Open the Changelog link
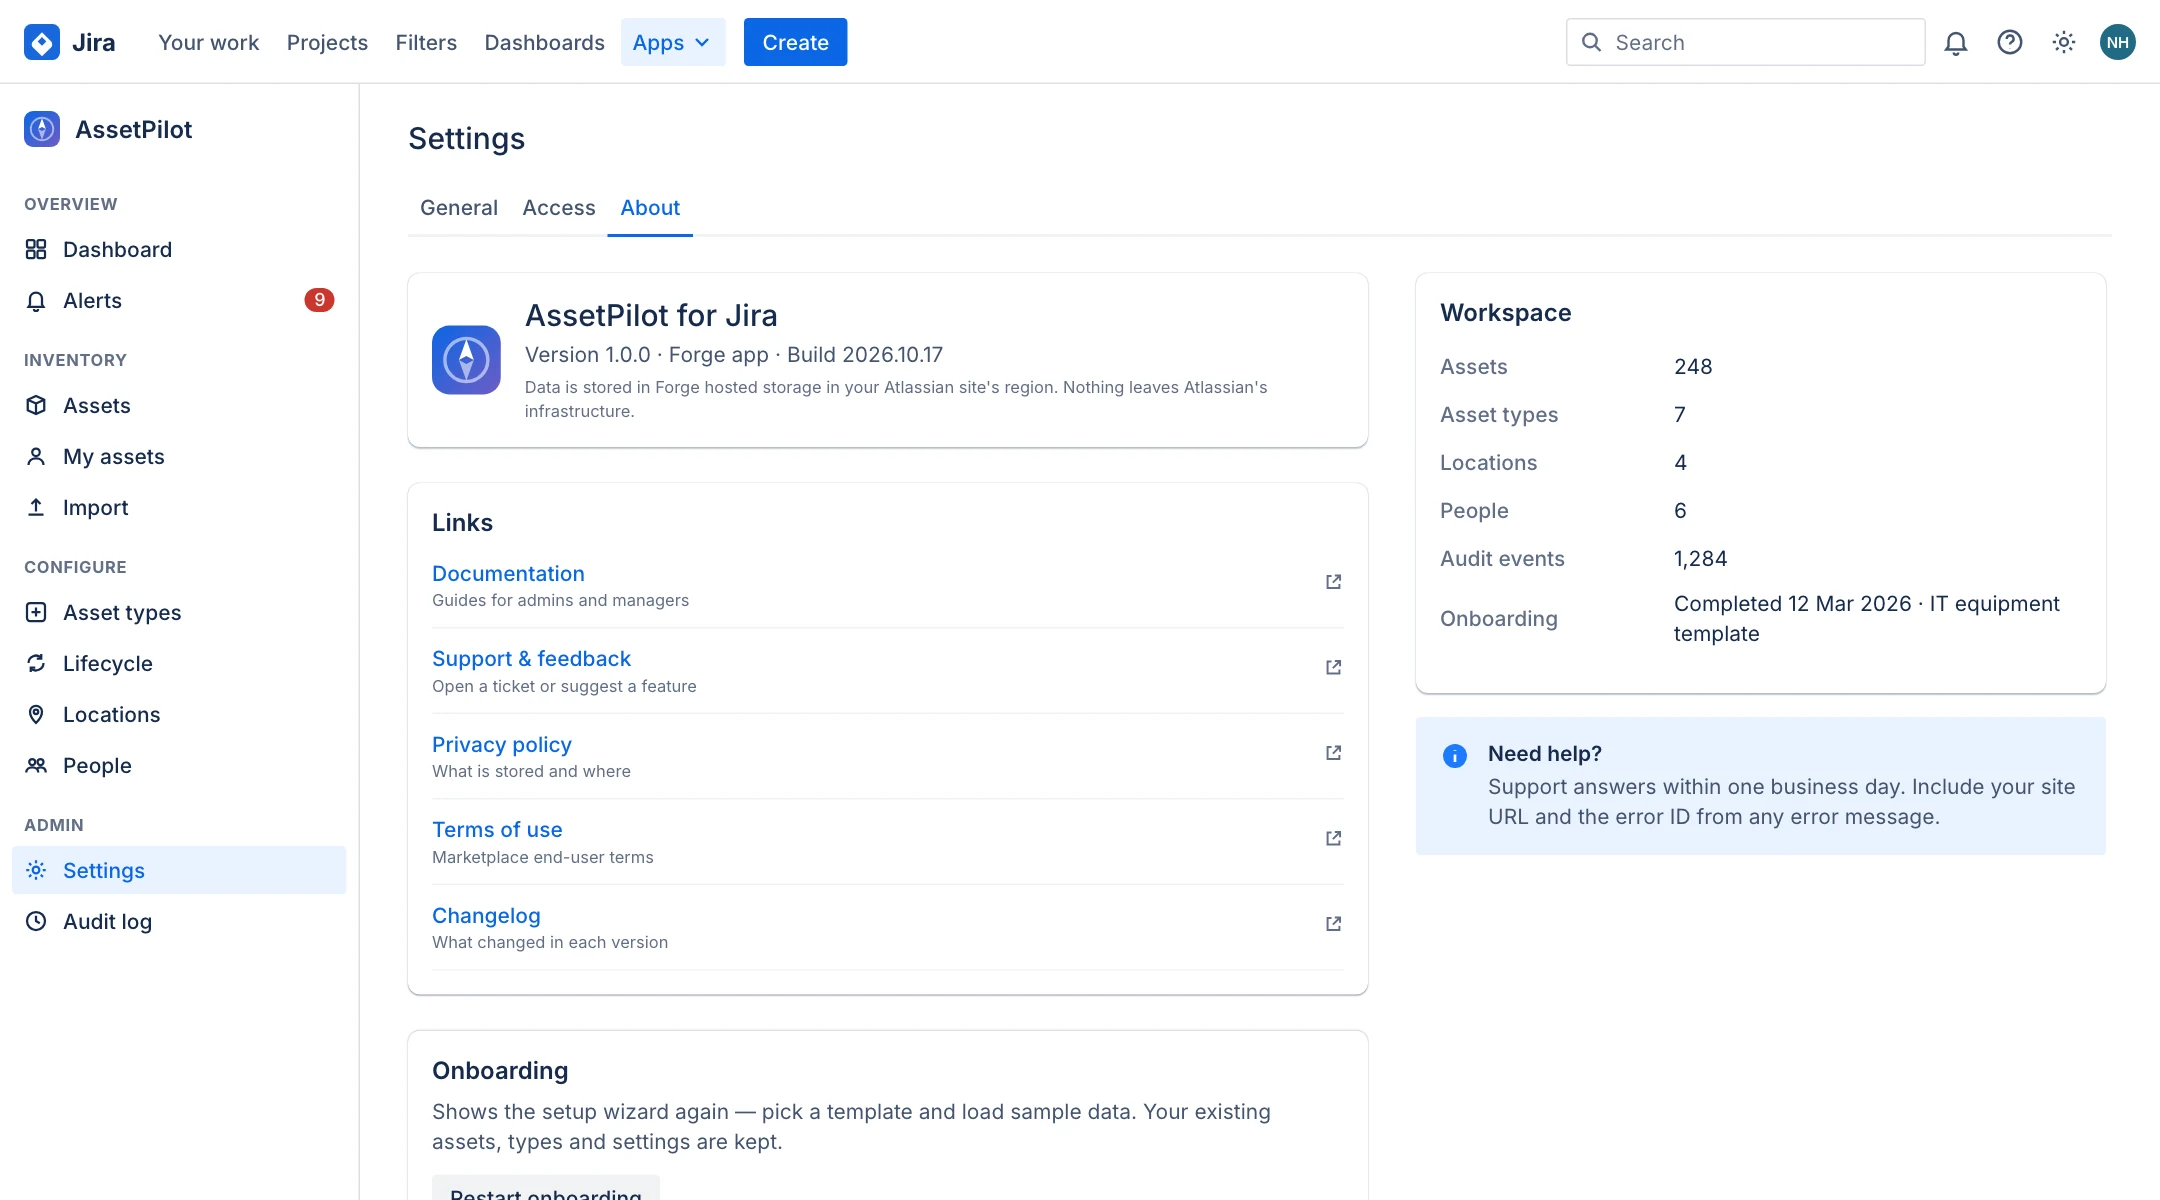The height and width of the screenshot is (1200, 2160). [486, 916]
